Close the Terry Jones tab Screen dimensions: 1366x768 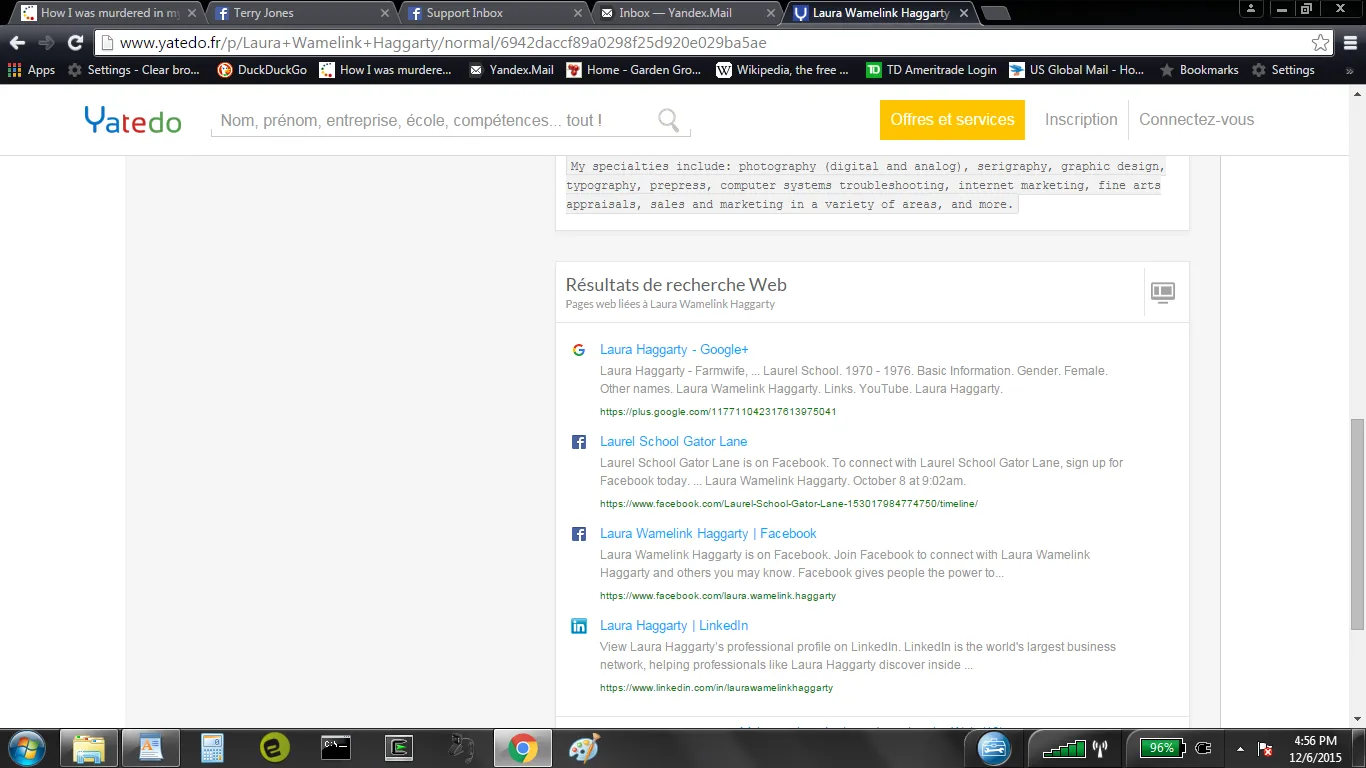[x=385, y=13]
